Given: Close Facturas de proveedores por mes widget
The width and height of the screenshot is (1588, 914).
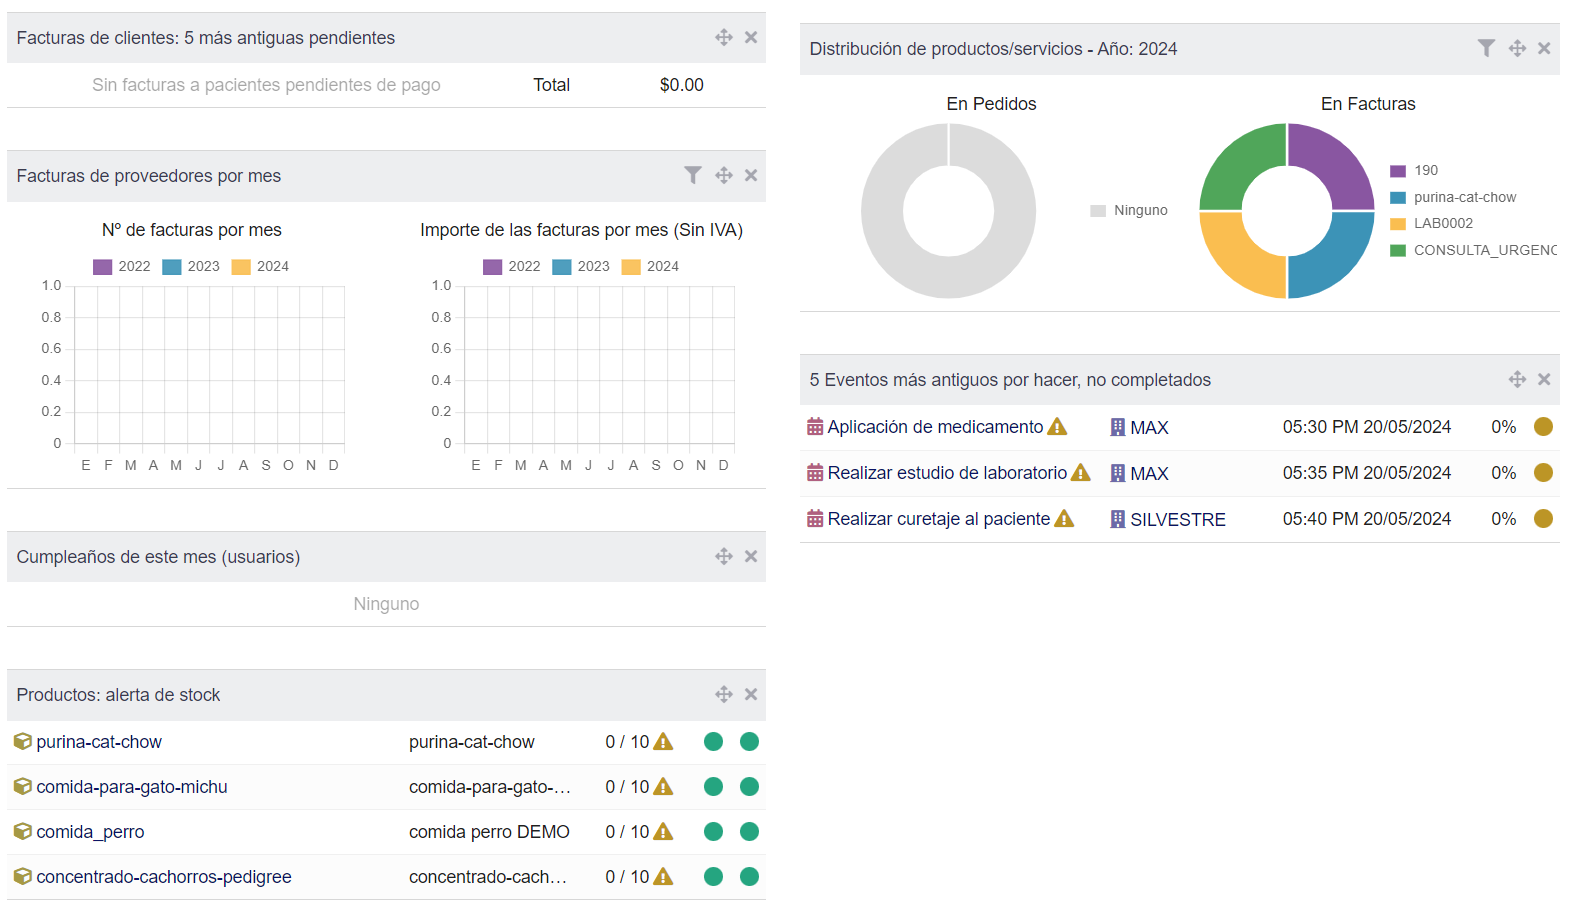Looking at the screenshot, I should 751,175.
